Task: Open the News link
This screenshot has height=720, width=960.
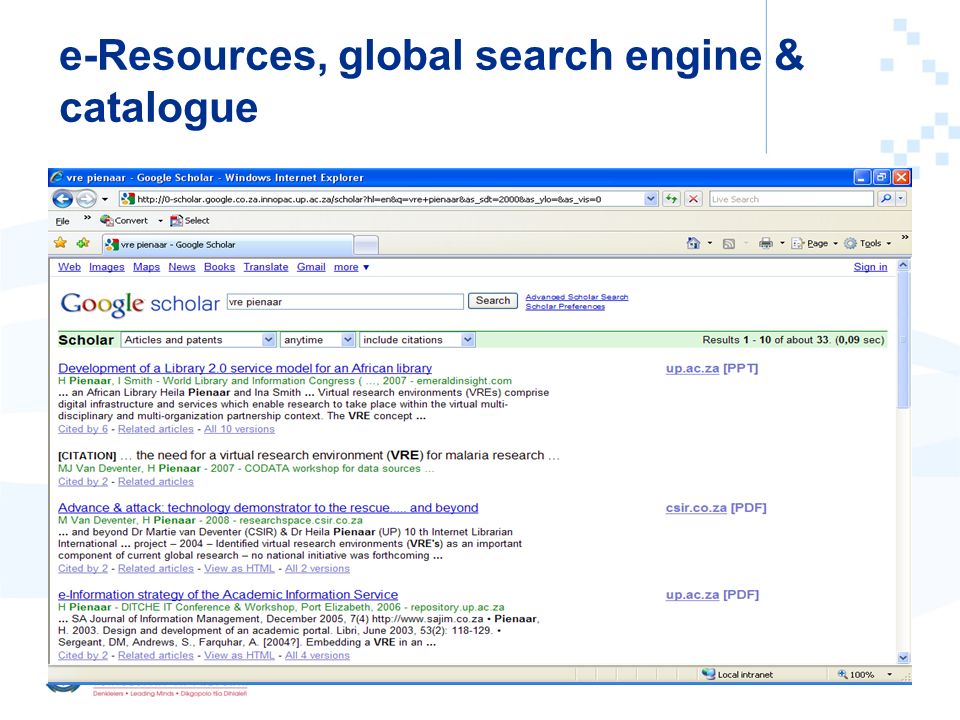Action: (182, 267)
